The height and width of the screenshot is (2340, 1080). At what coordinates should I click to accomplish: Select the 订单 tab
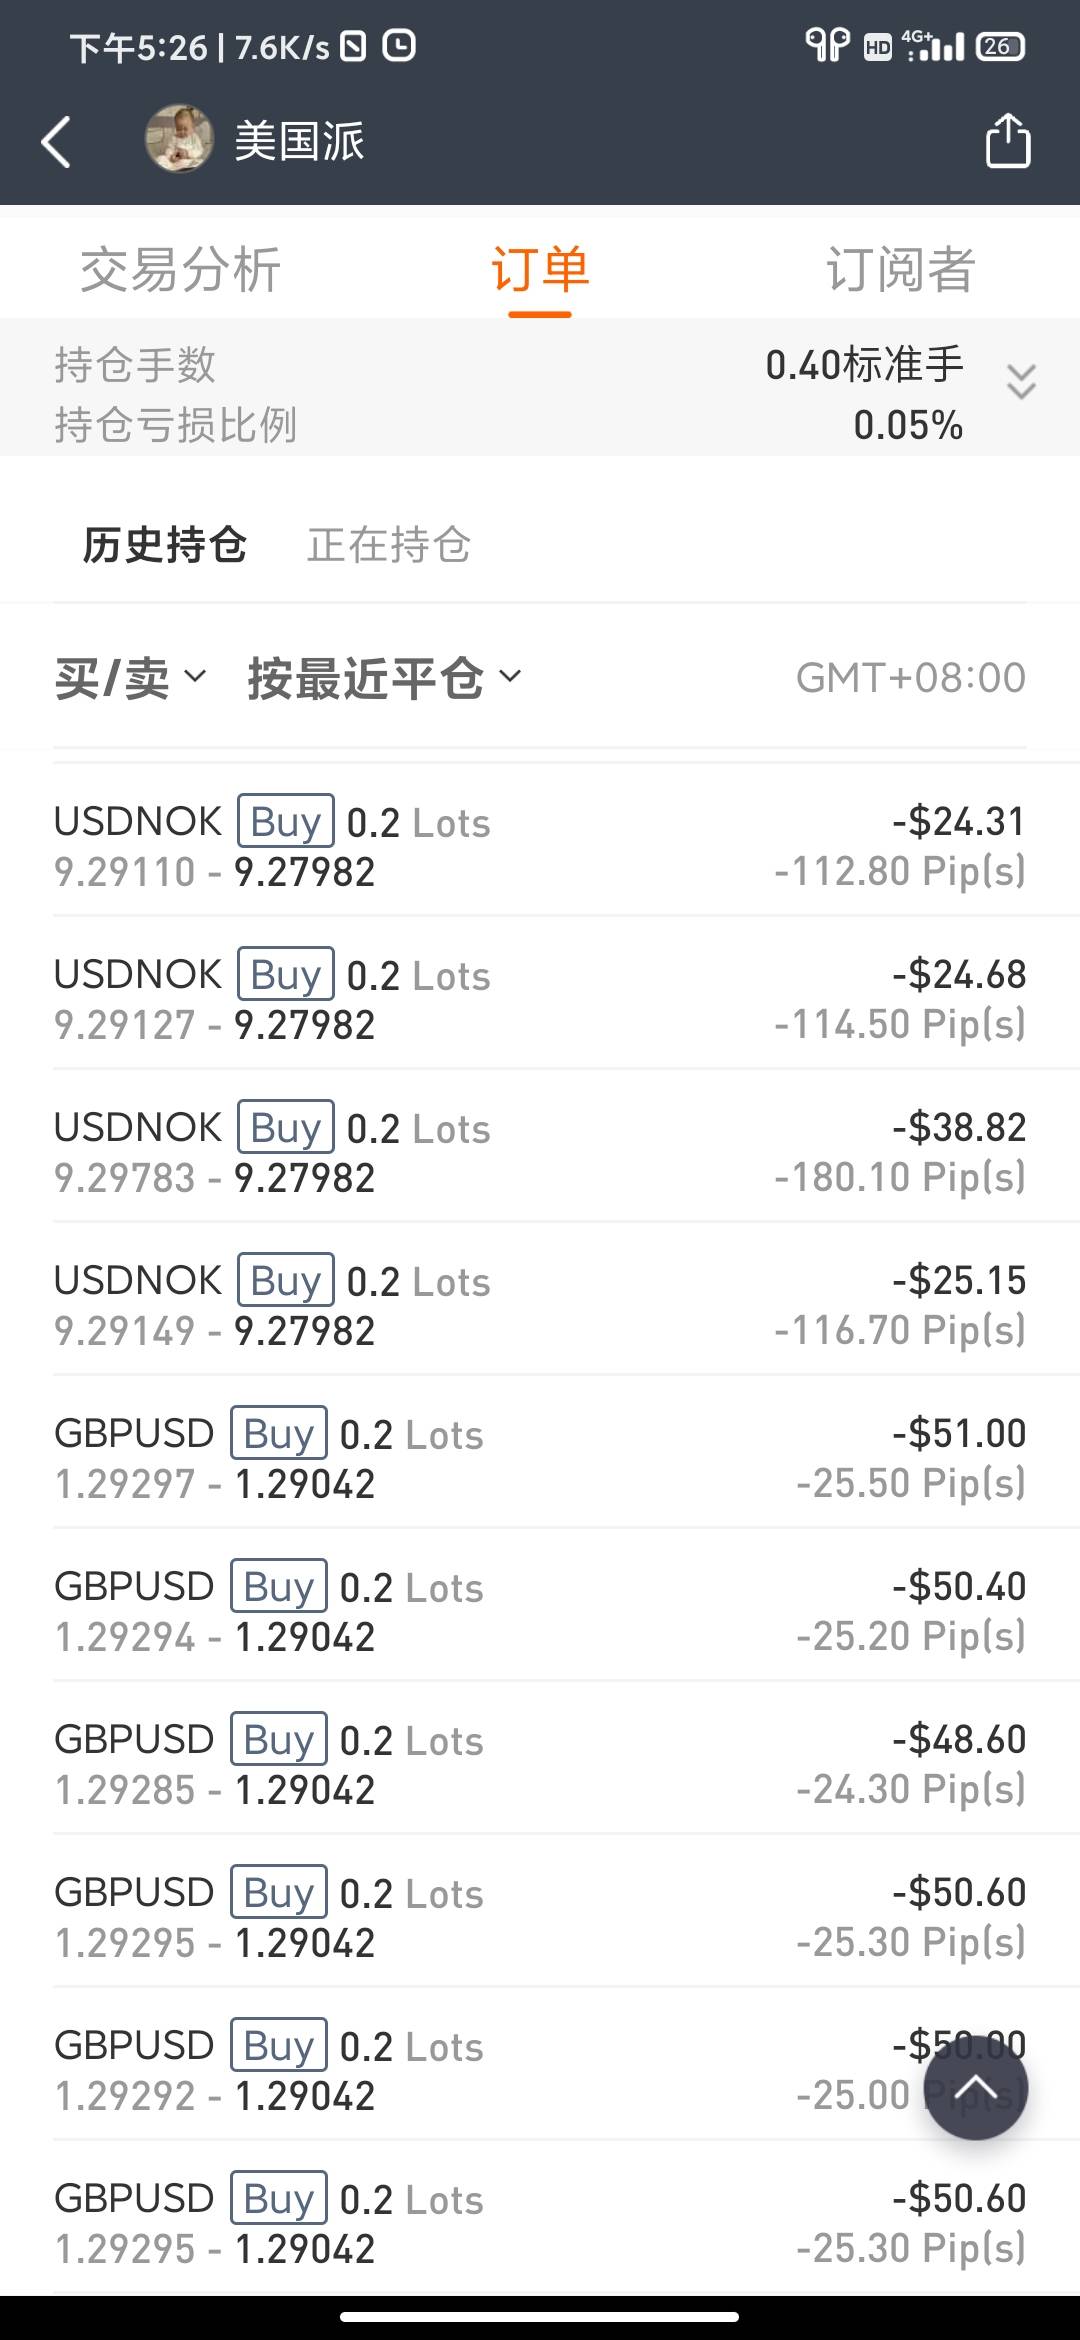click(540, 270)
